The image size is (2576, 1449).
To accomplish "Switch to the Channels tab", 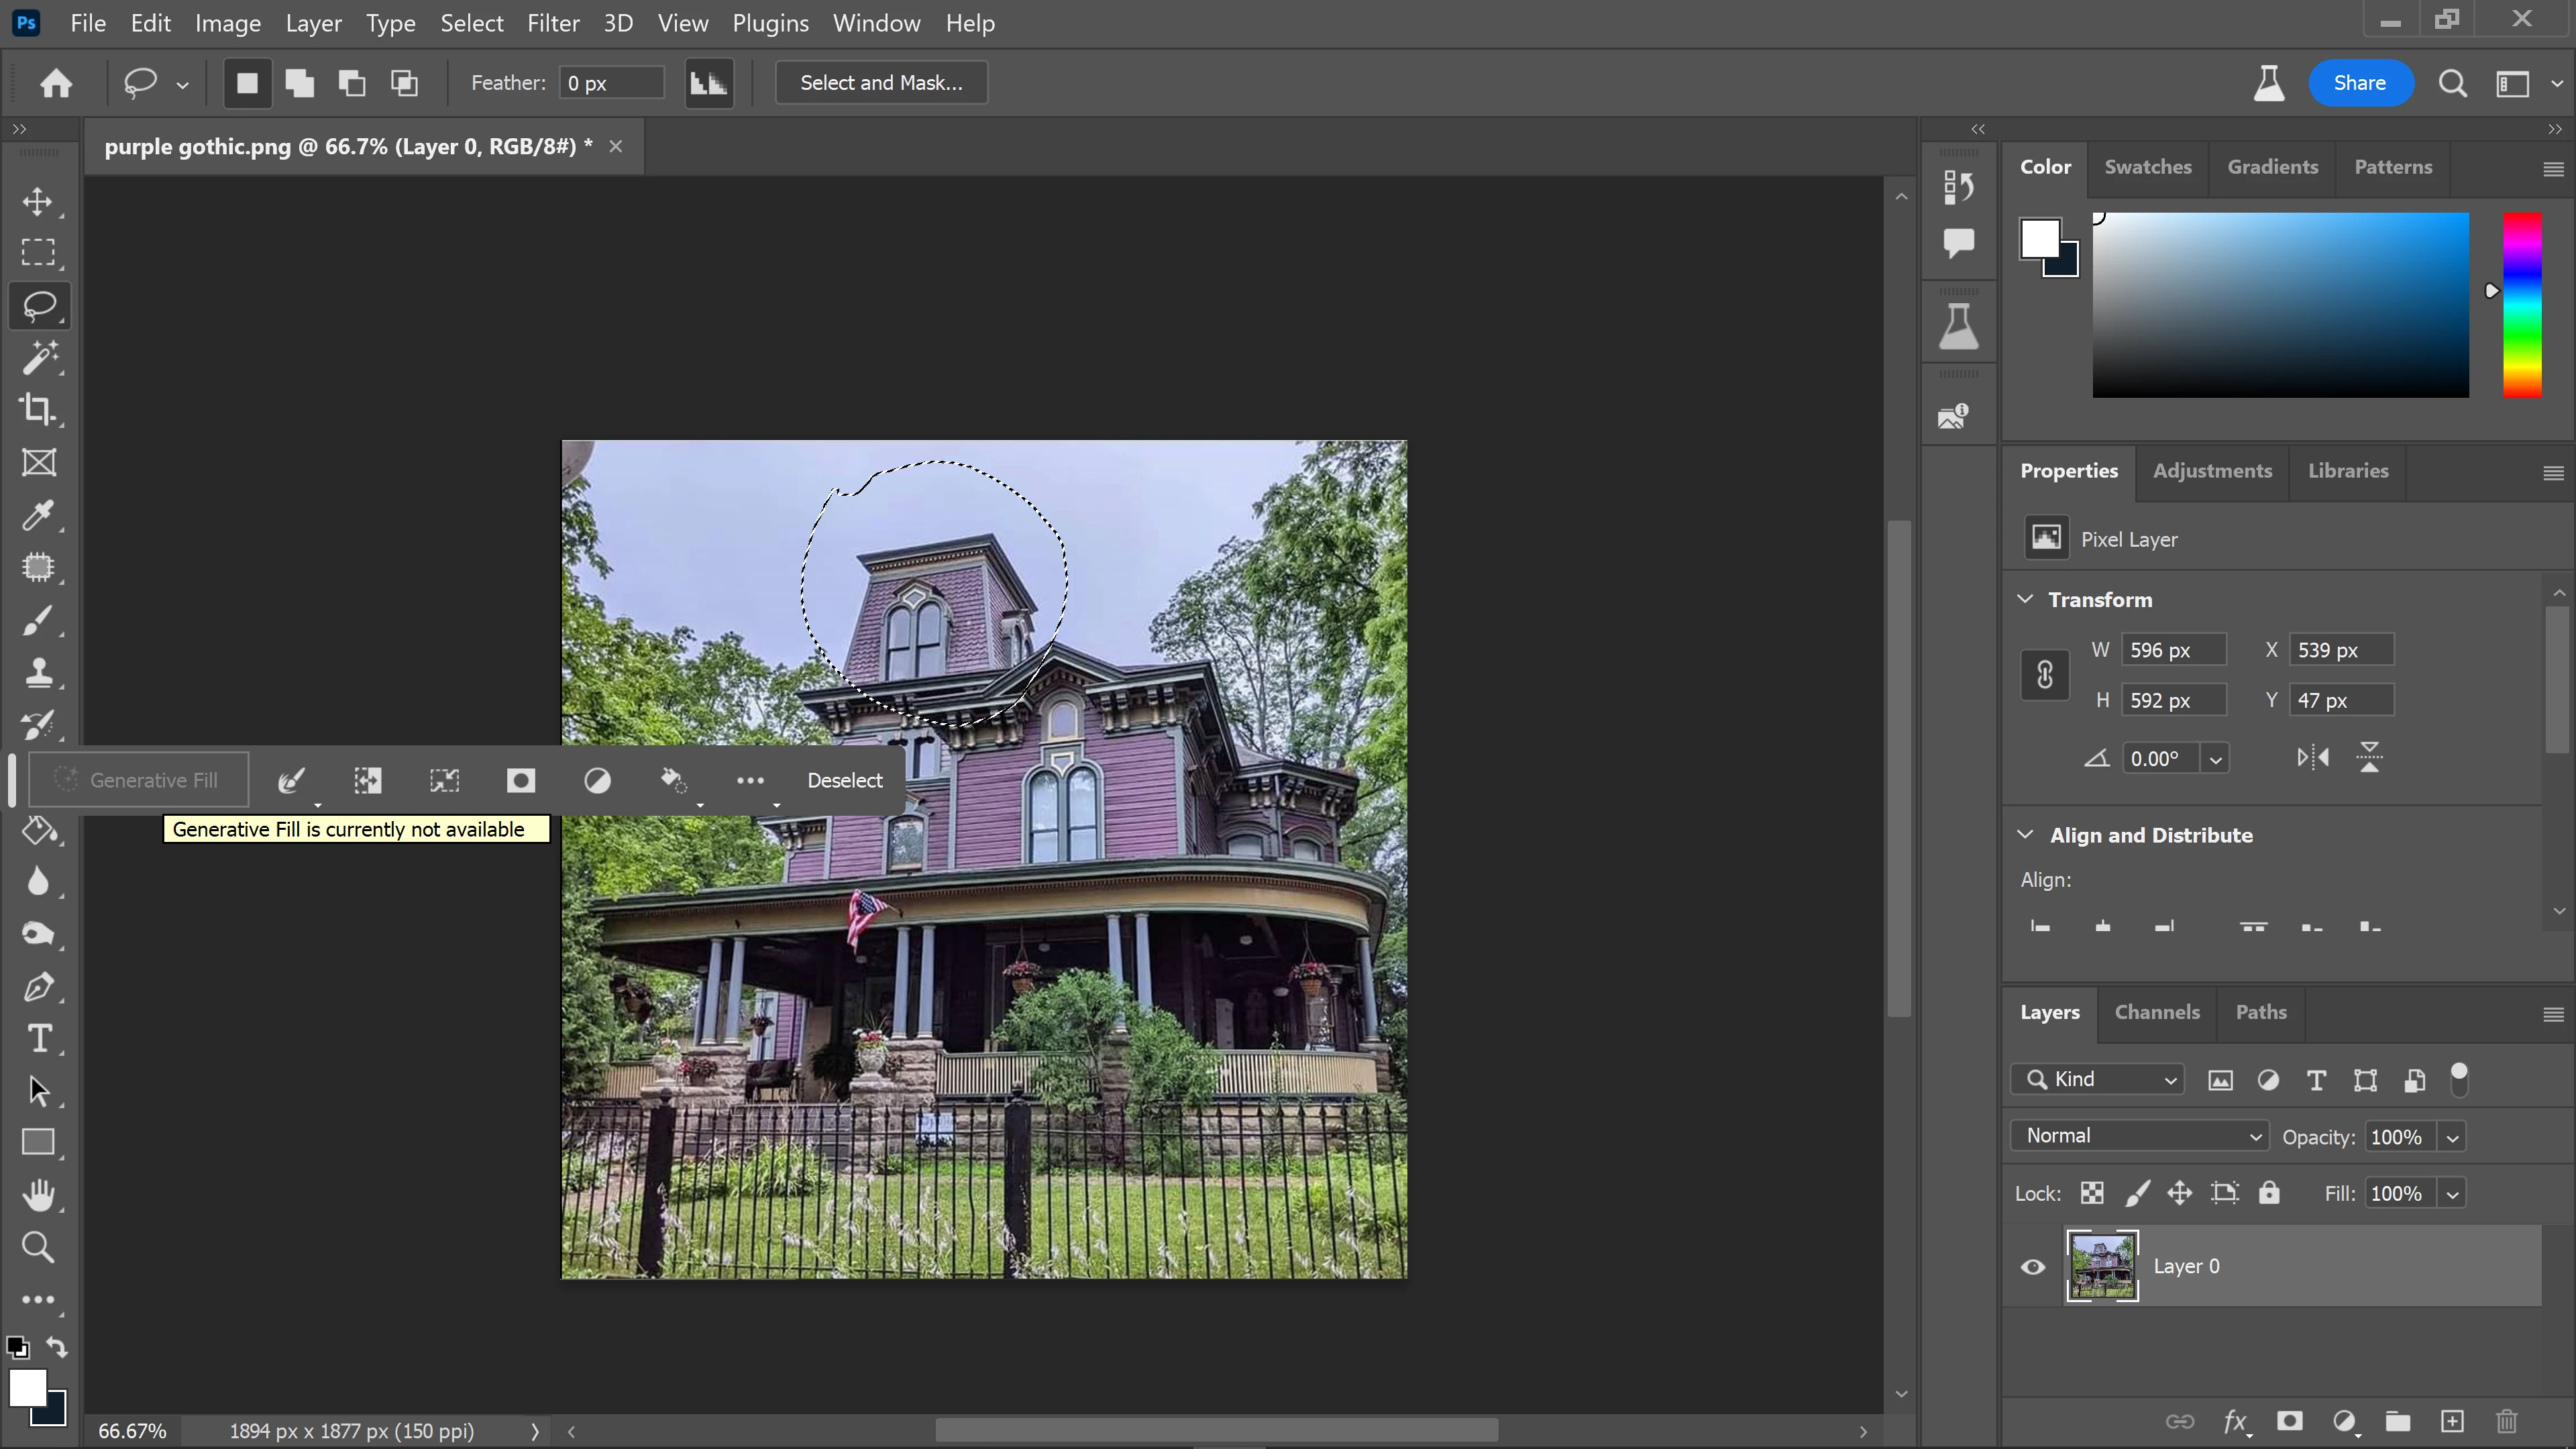I will (2157, 1012).
